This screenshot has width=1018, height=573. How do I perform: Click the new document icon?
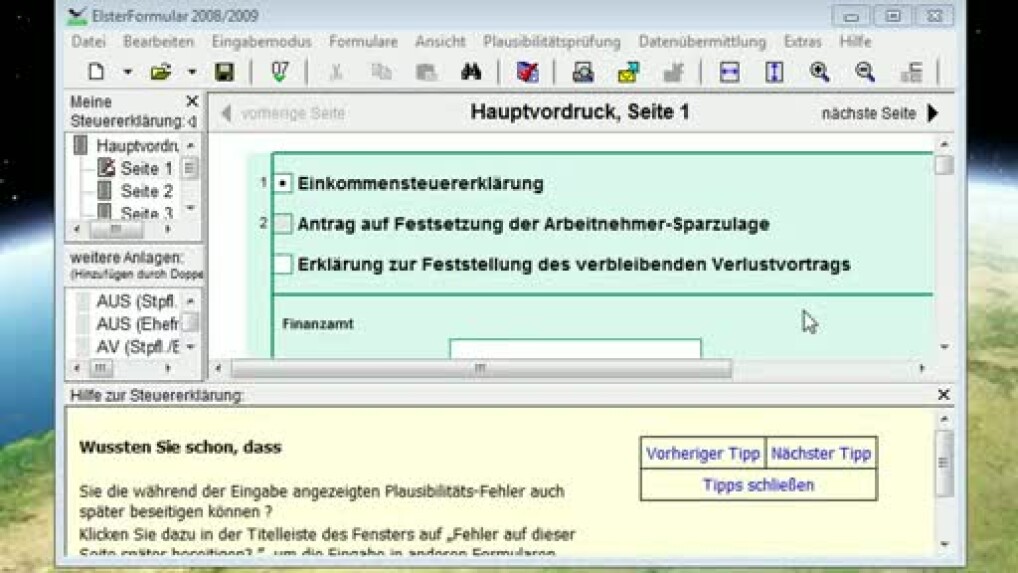[96, 72]
